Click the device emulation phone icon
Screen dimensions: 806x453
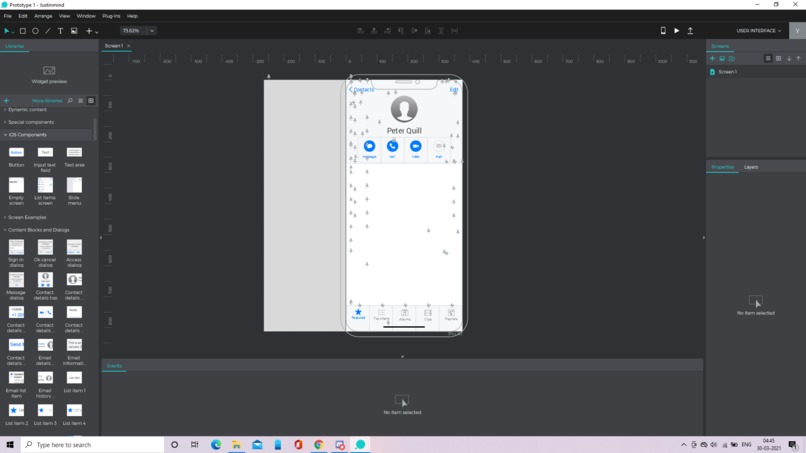coord(663,31)
